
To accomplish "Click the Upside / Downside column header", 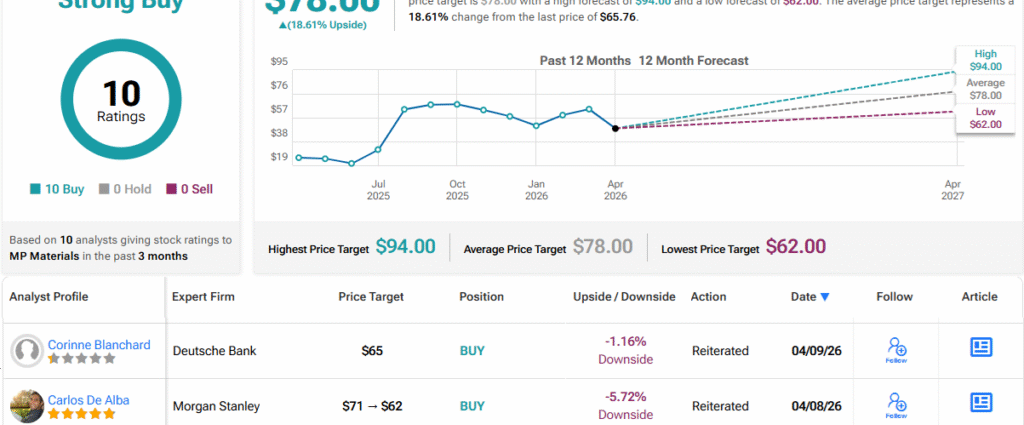I will pyautogui.click(x=624, y=297).
